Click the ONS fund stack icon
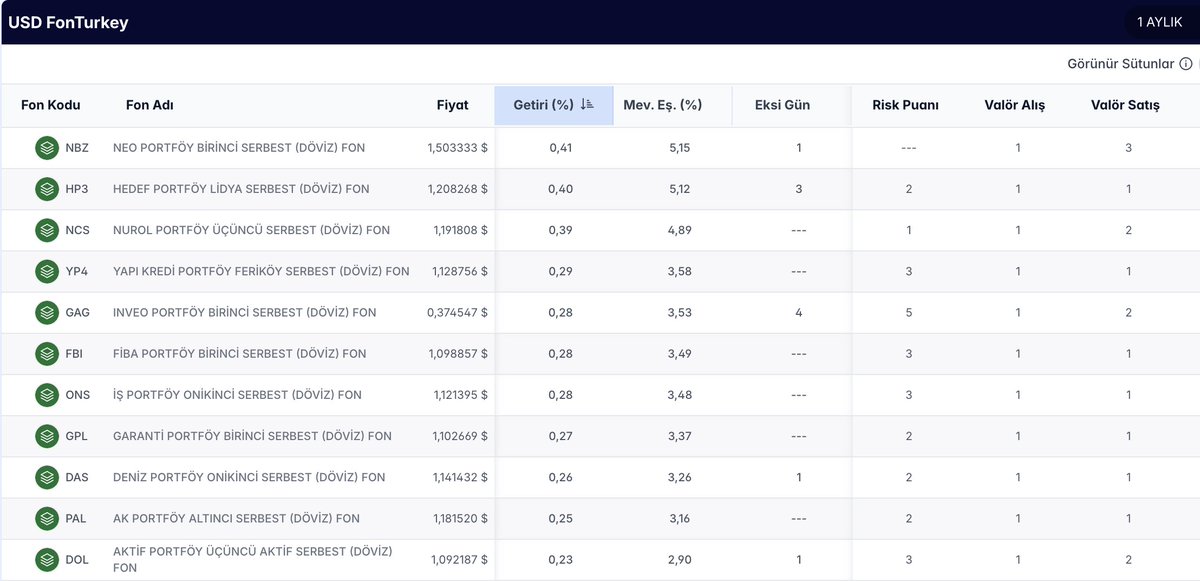Image resolution: width=1200 pixels, height=581 pixels. coord(47,395)
